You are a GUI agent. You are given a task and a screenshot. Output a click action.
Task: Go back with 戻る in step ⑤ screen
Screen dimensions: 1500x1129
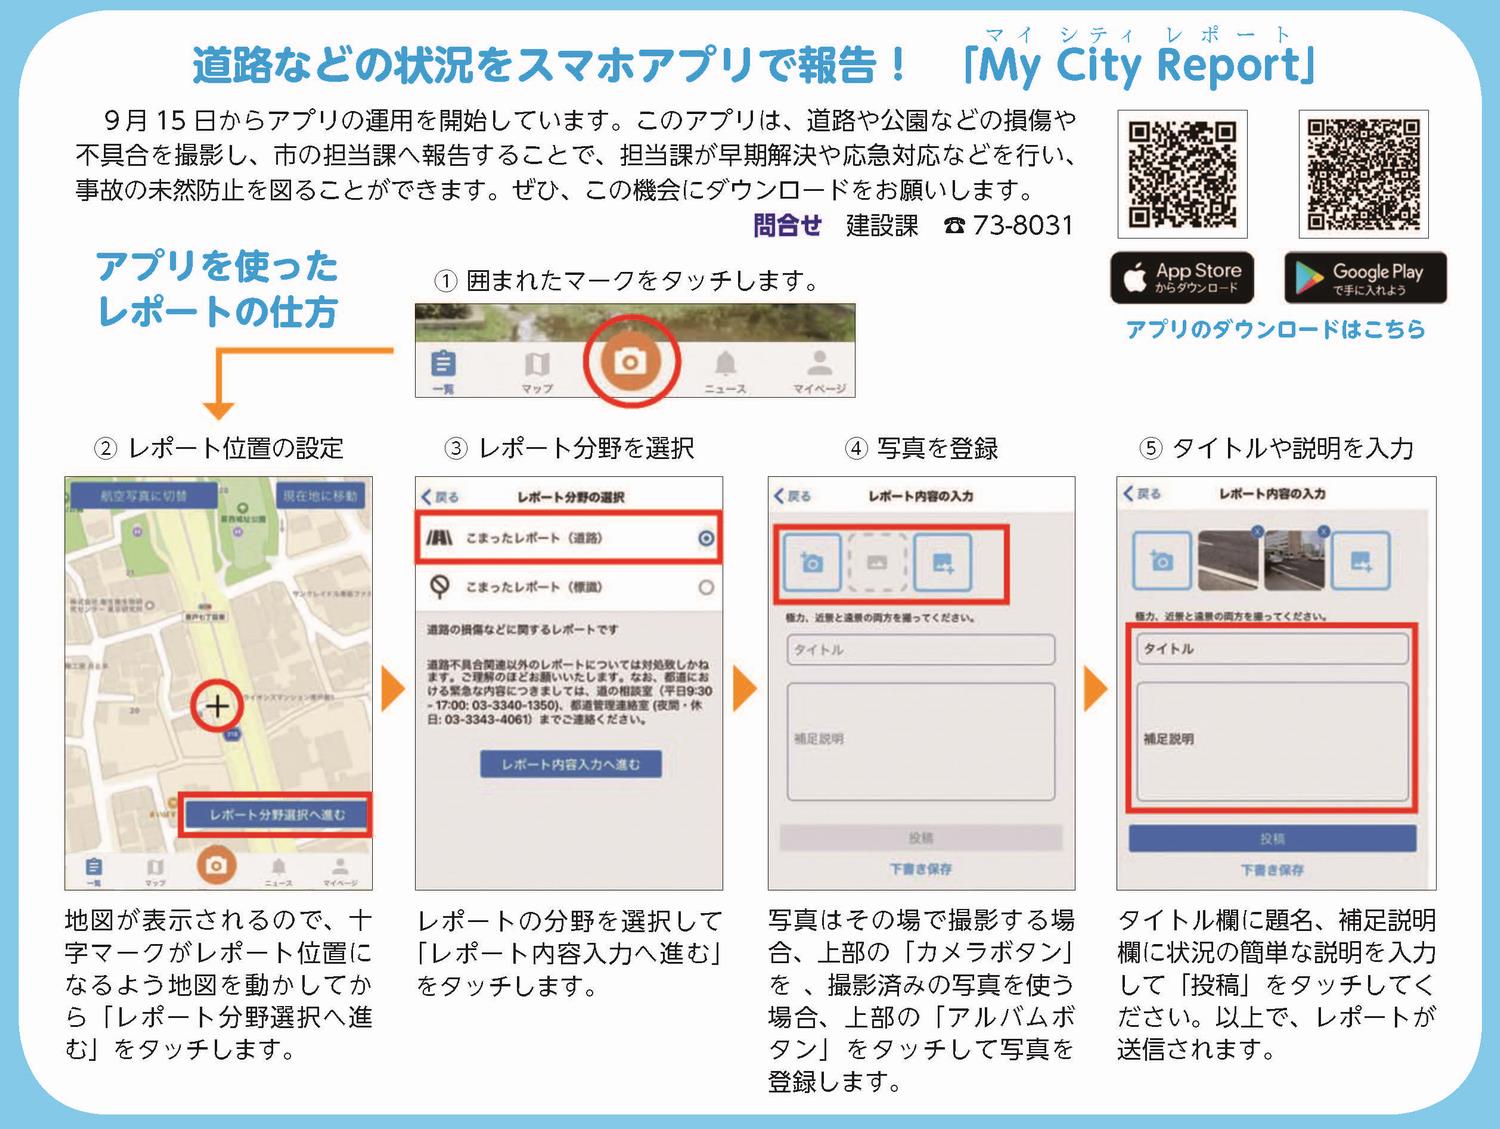1142,493
